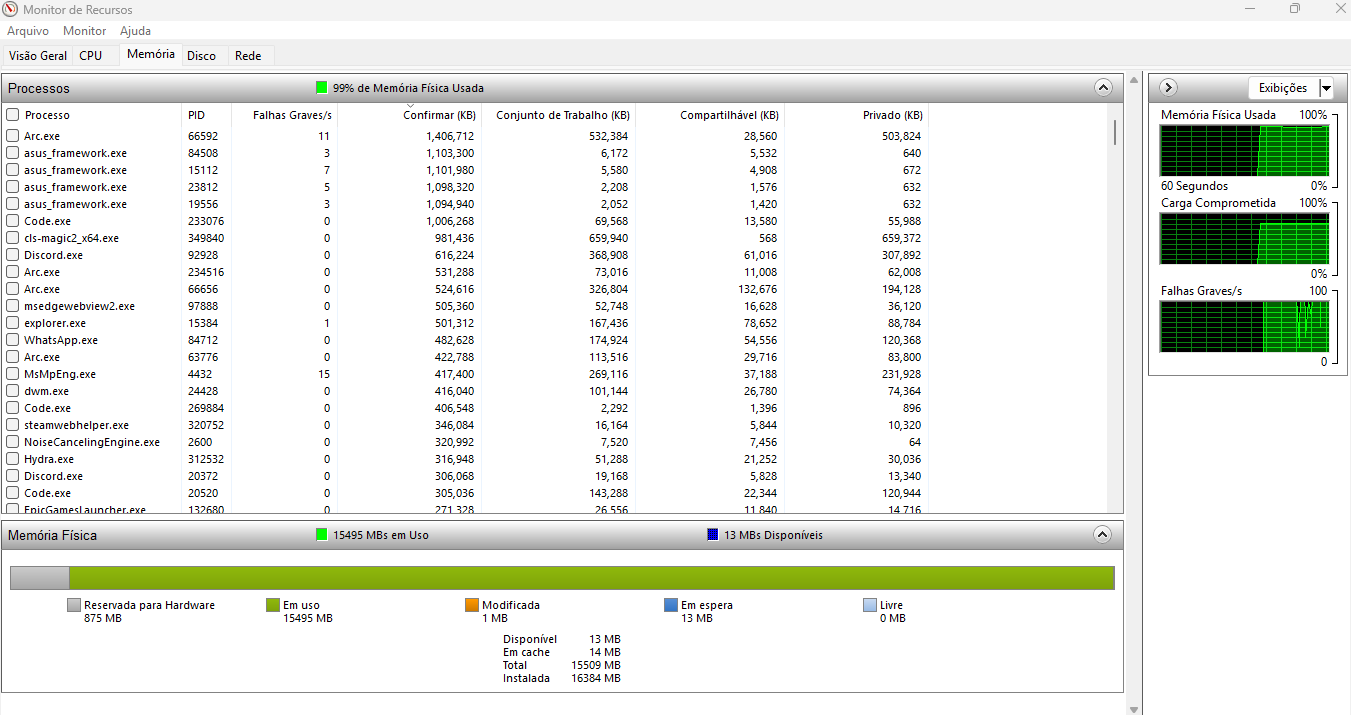Restore the window with the maximize button
1351x715 pixels.
(1294, 9)
